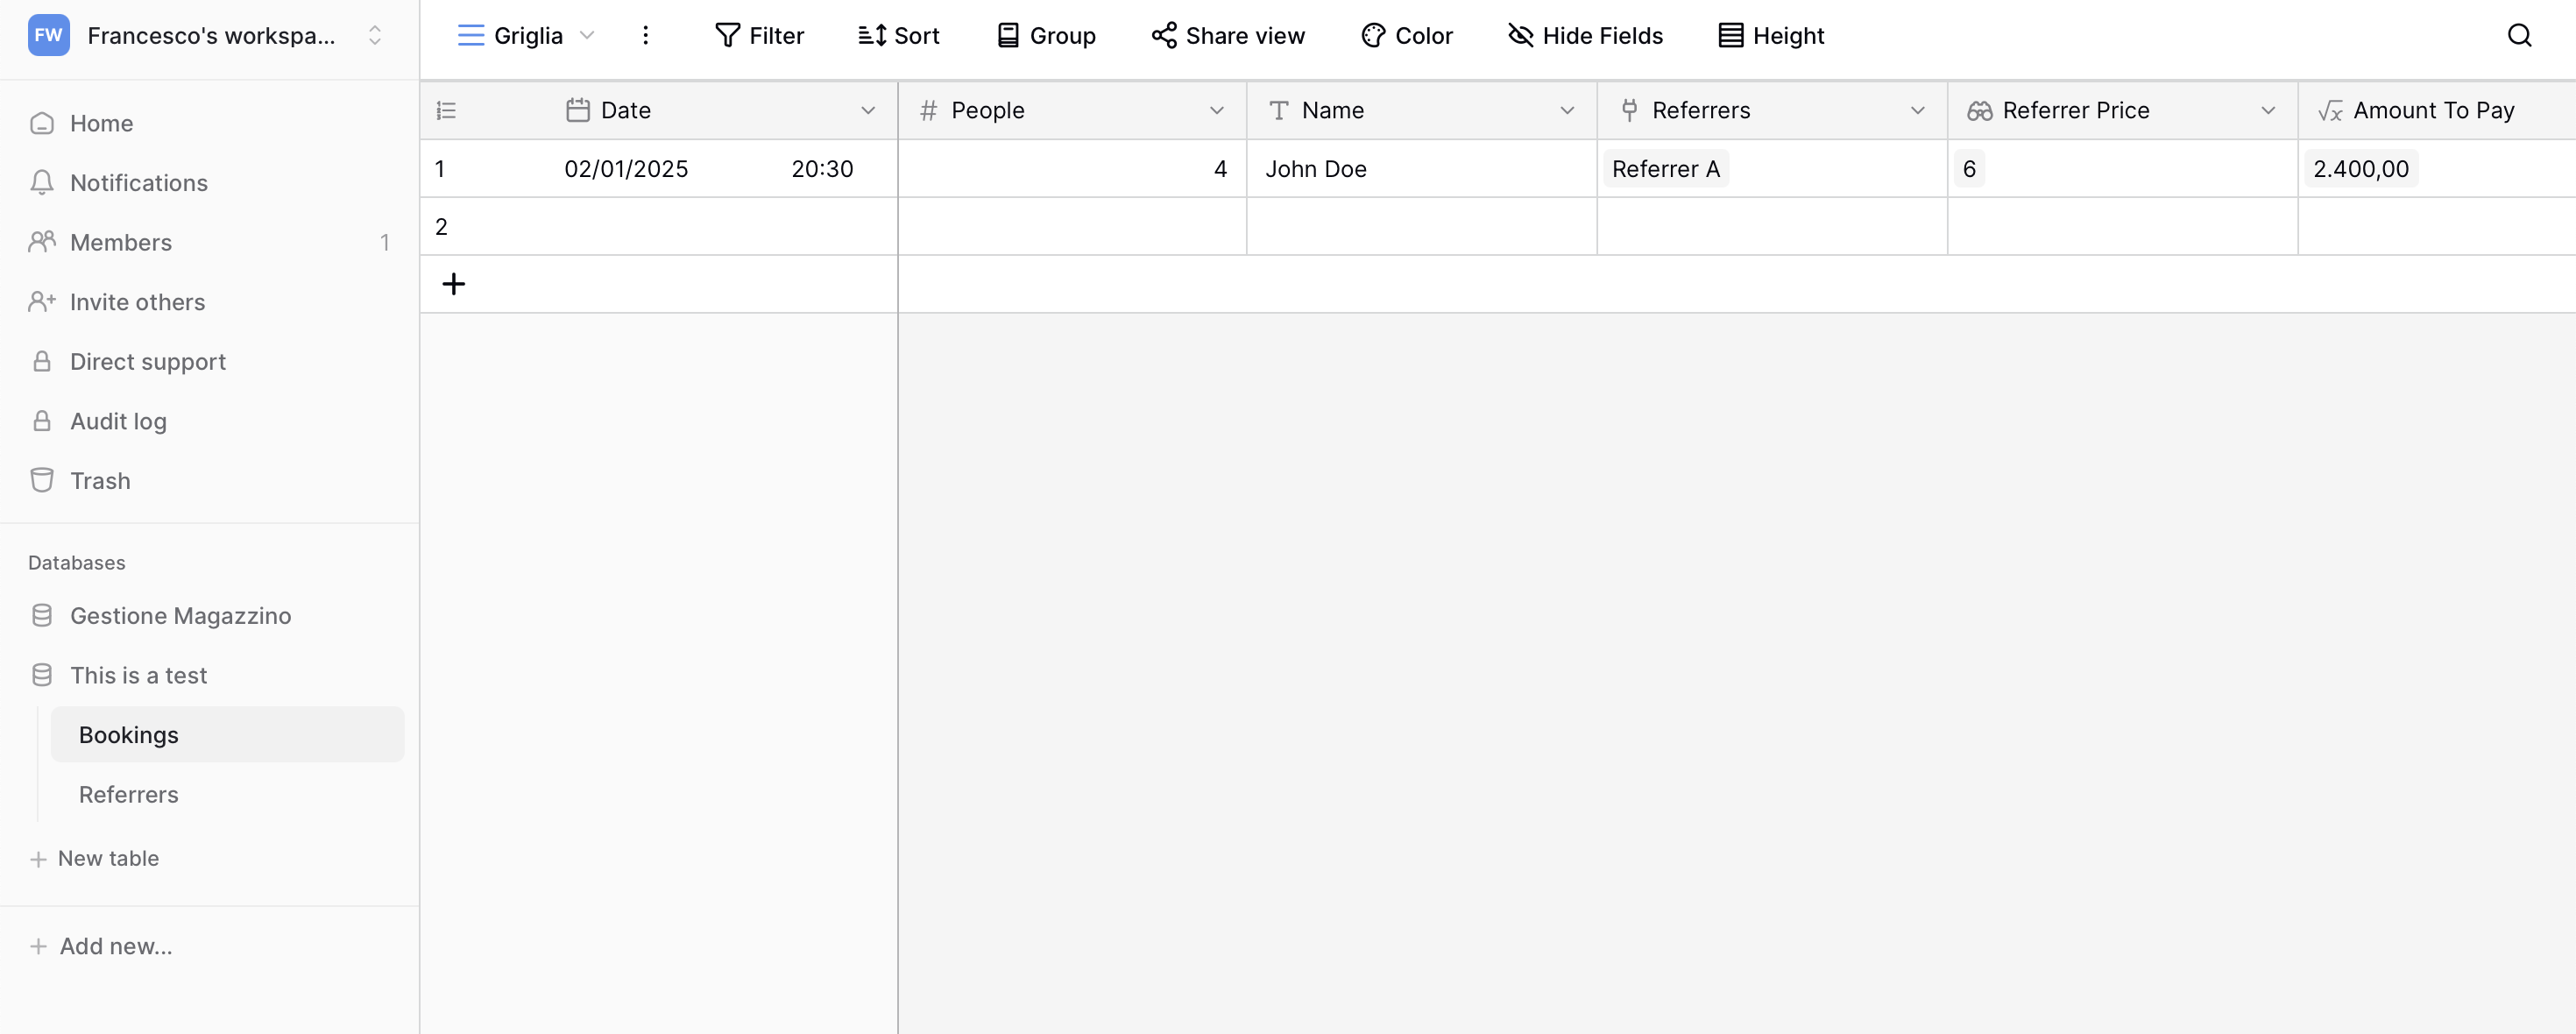
Task: Open the three-dot view options menu
Action: pyautogui.click(x=646, y=35)
